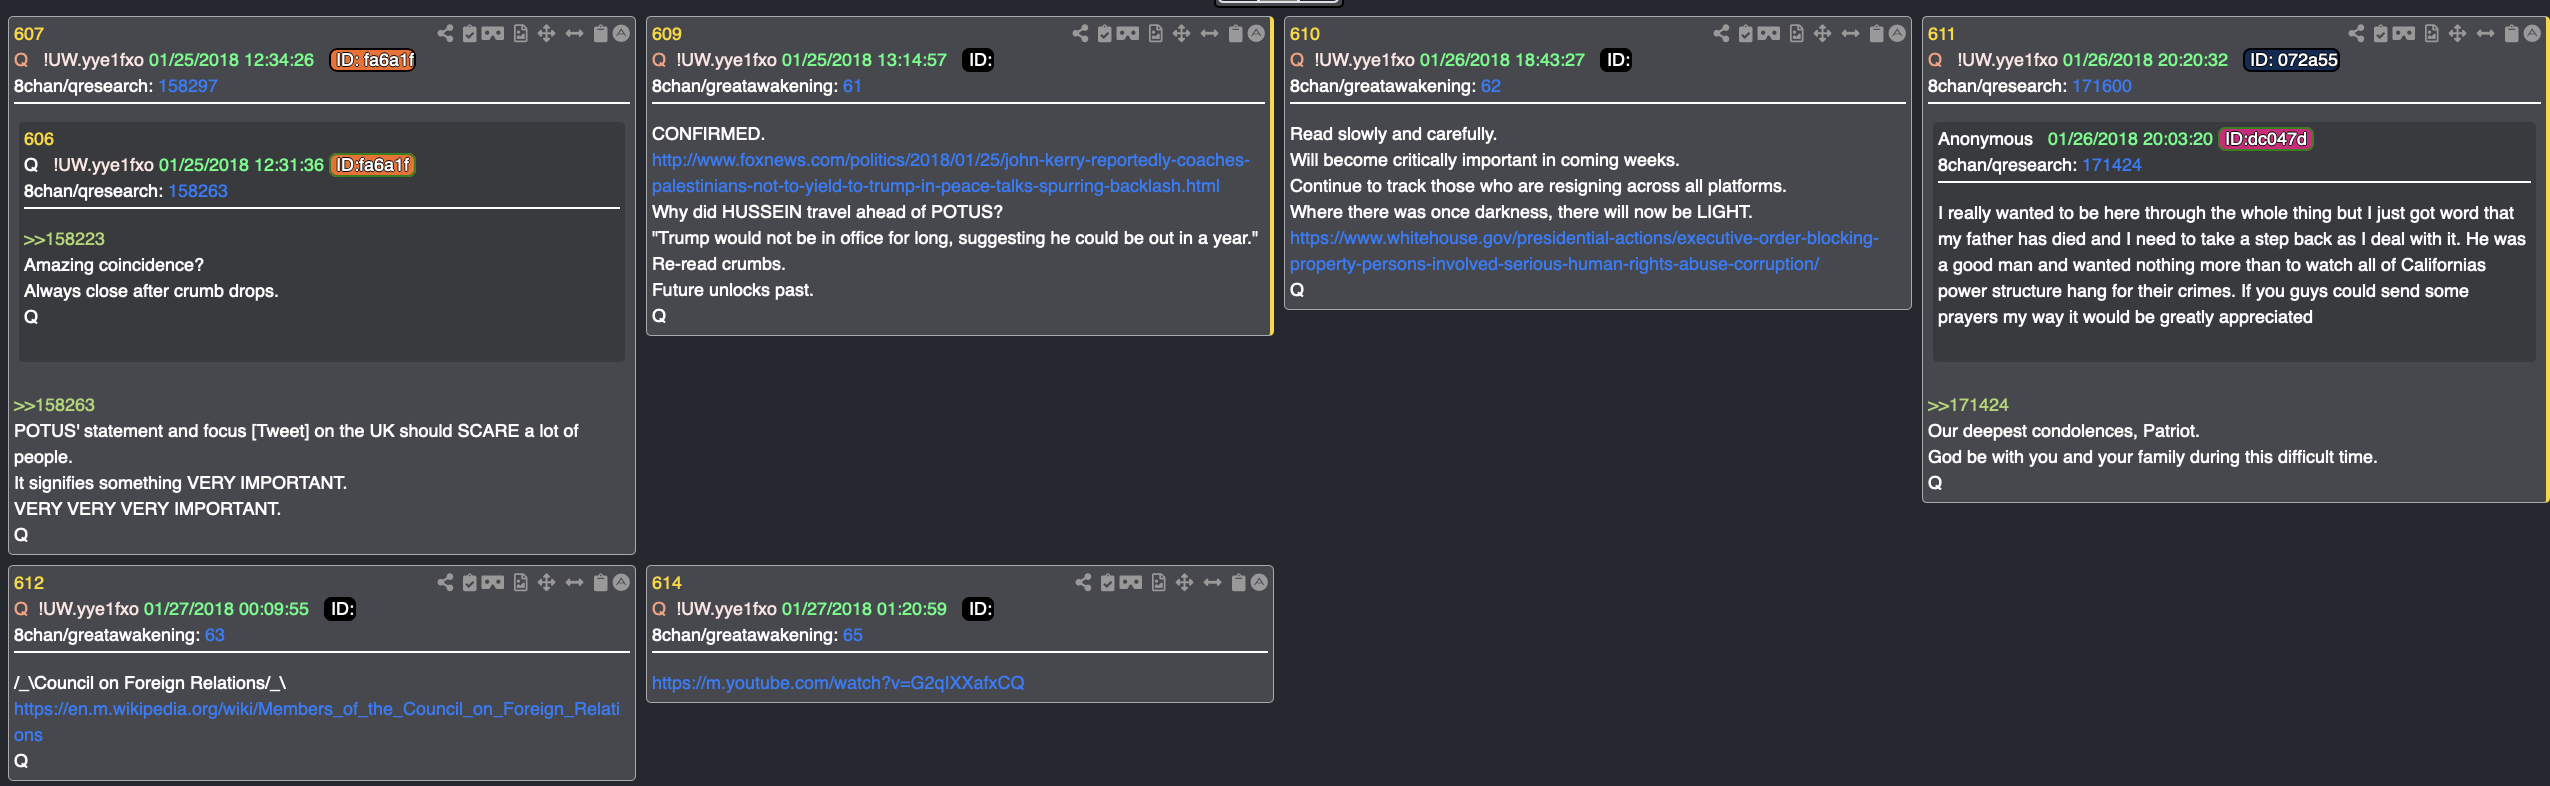Image resolution: width=2550 pixels, height=786 pixels.
Task: Open quoted anonymous post link 171424
Action: pyautogui.click(x=2112, y=165)
